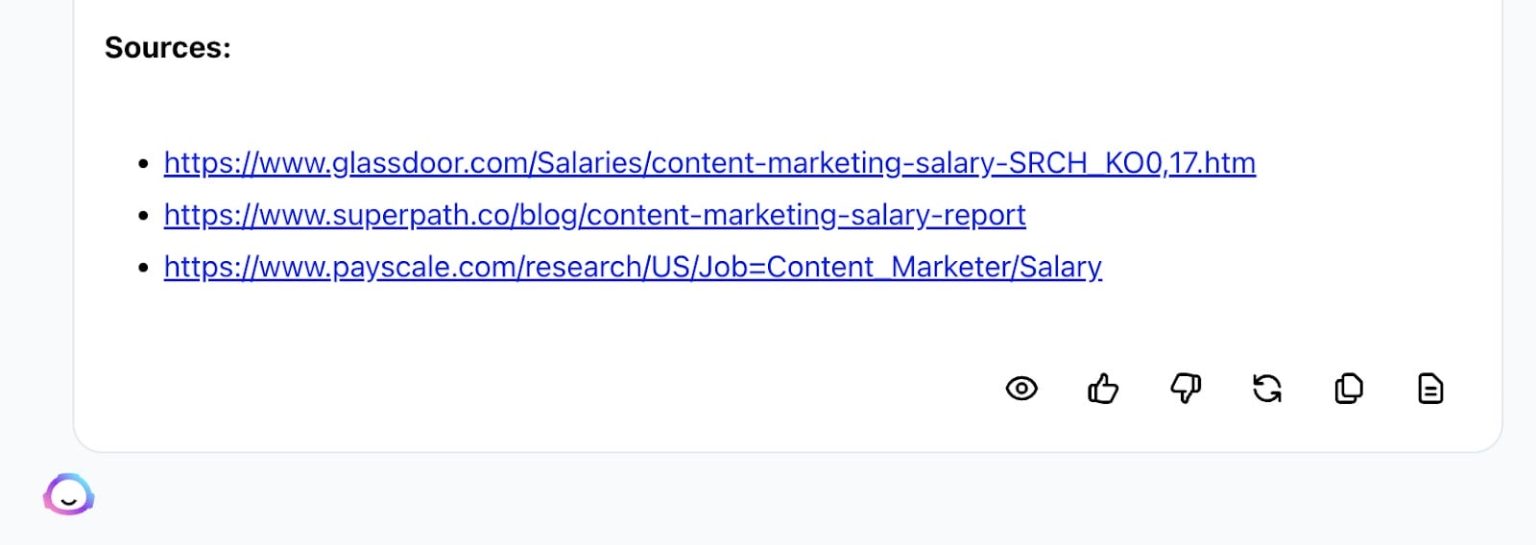Open the Glassdoor content marketing salary link
1536x545 pixels.
(709, 163)
